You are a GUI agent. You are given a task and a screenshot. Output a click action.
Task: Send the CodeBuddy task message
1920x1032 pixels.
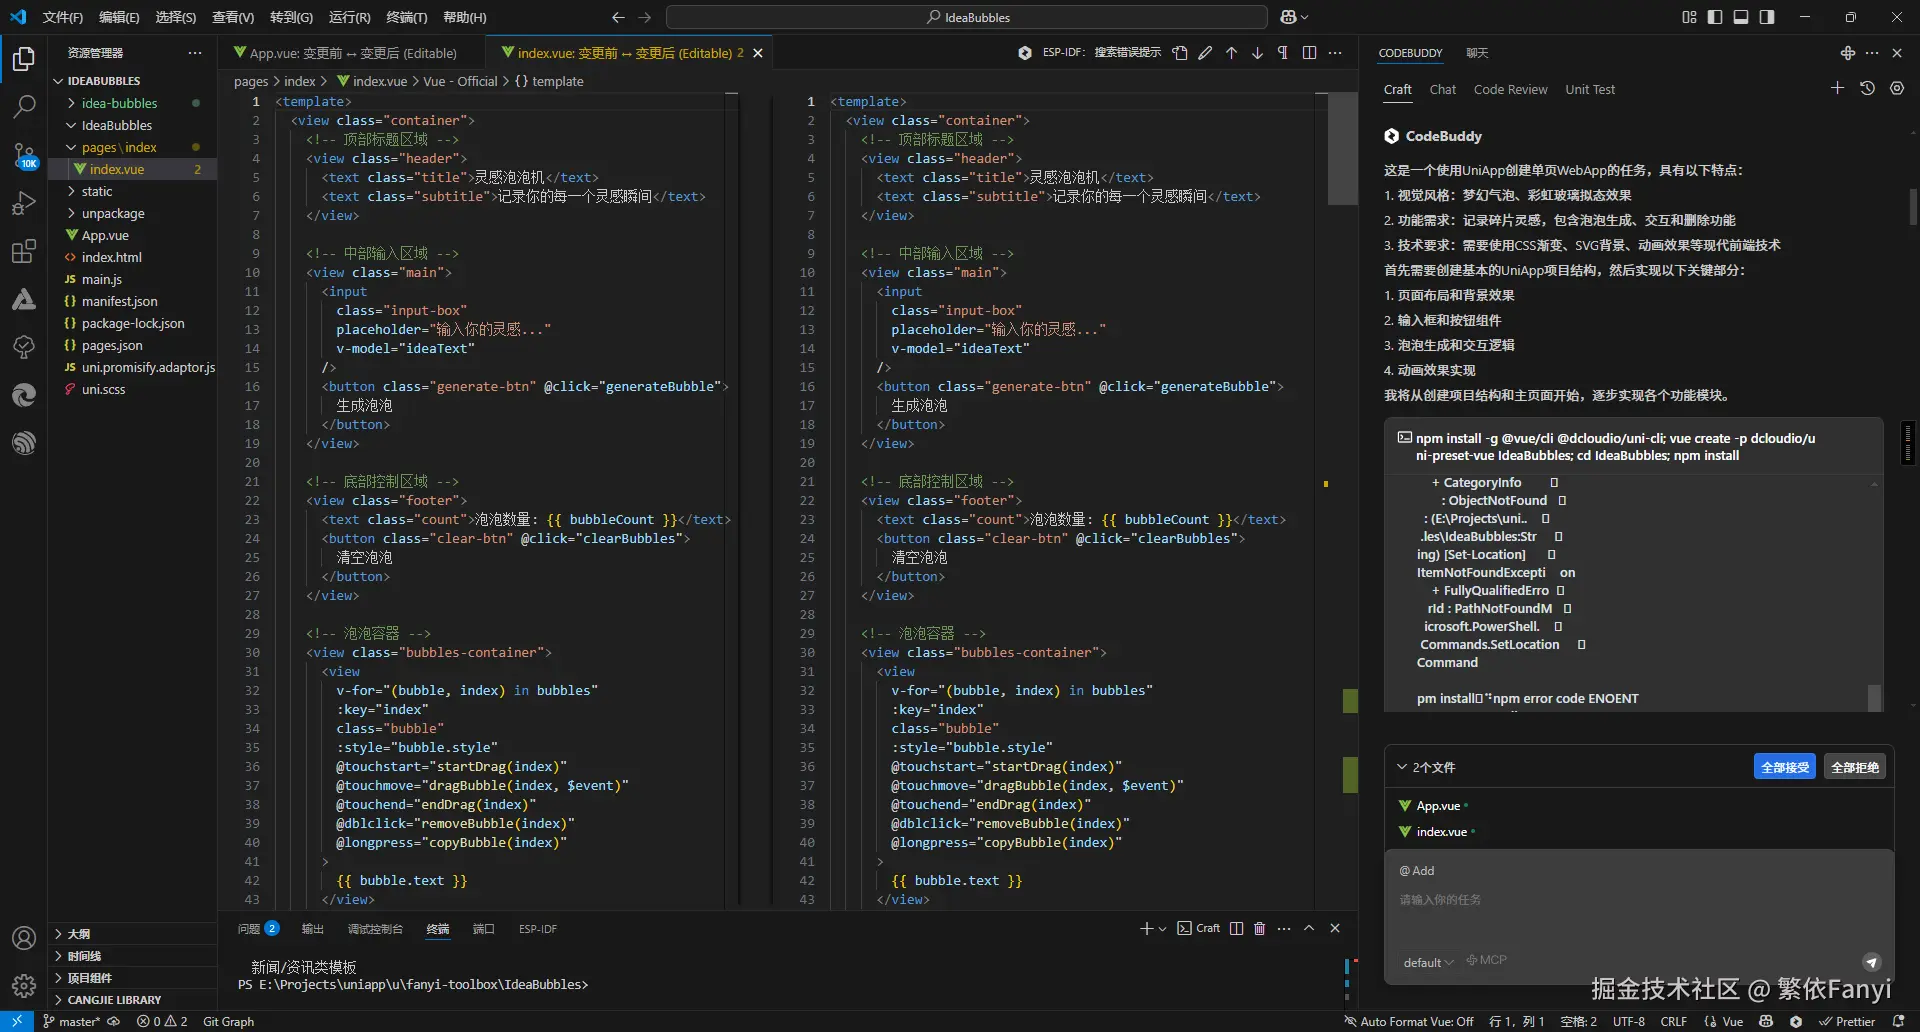coord(1871,962)
